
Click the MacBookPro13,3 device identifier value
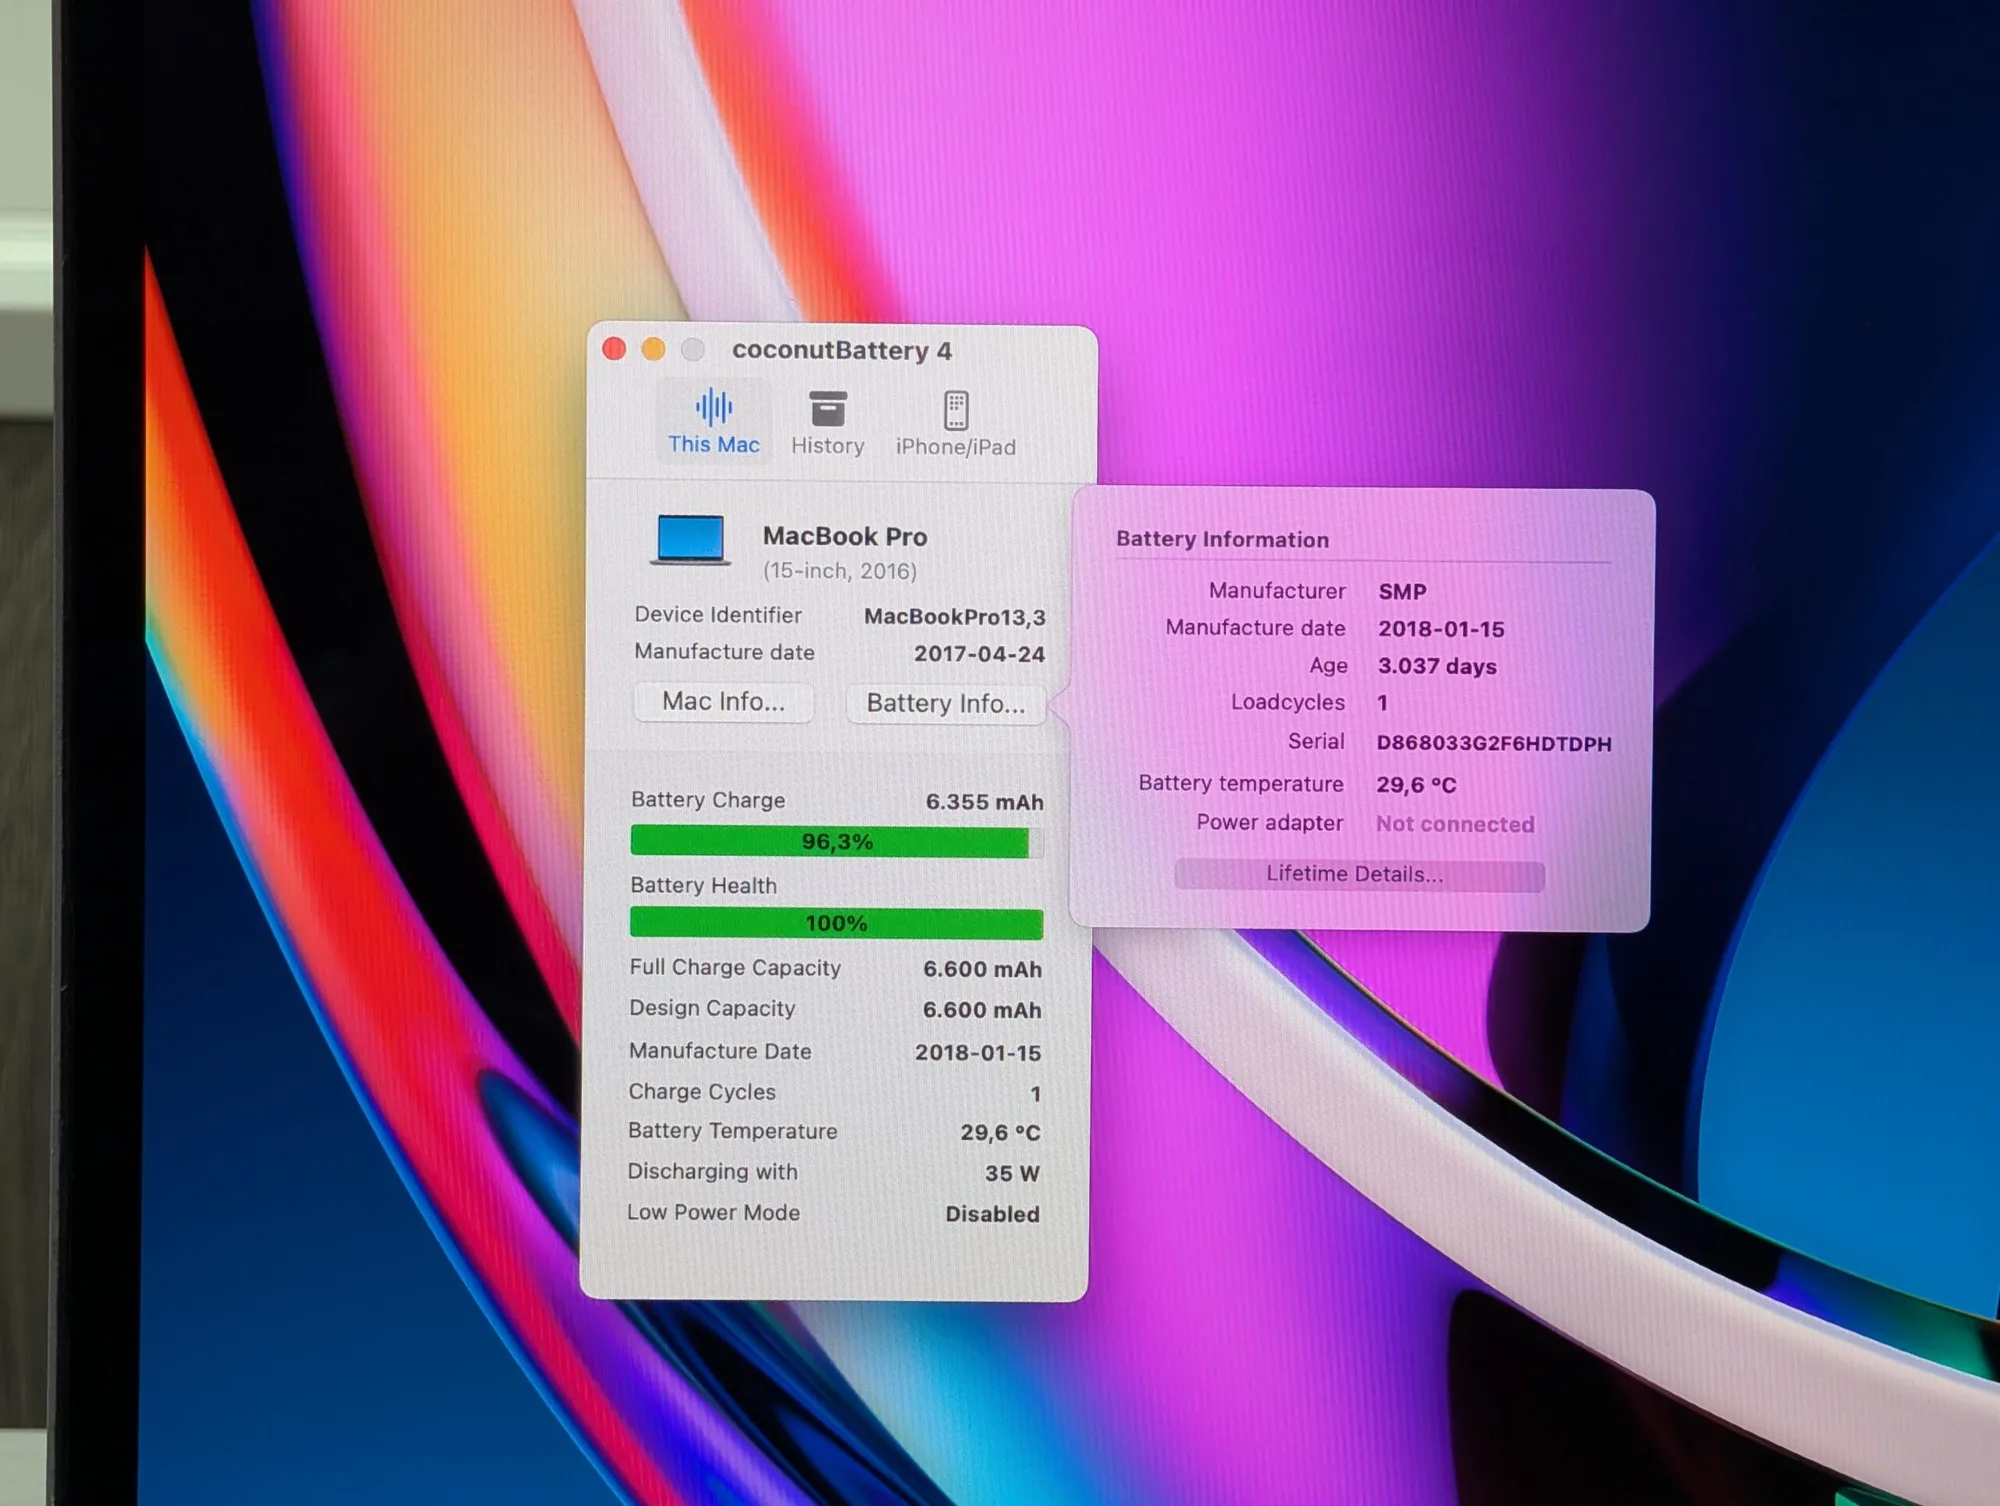click(x=955, y=617)
